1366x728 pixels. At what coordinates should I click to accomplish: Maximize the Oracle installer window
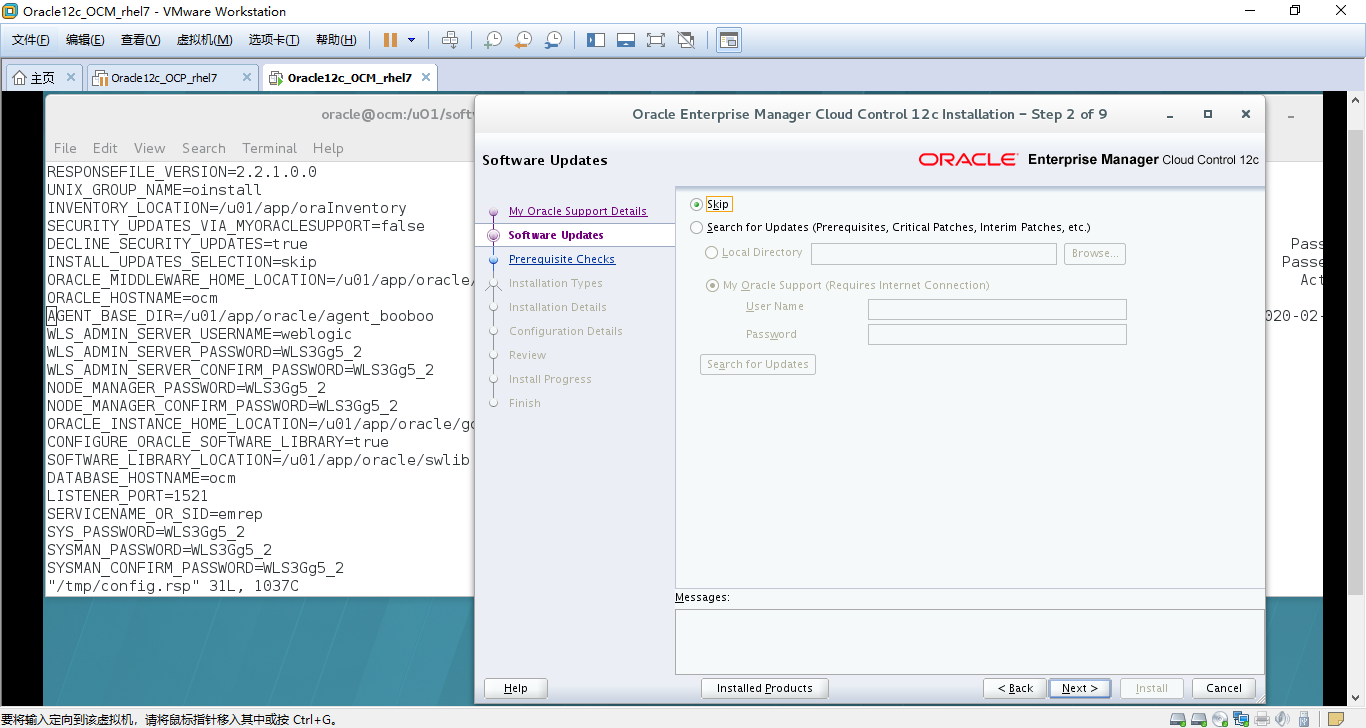(x=1208, y=114)
